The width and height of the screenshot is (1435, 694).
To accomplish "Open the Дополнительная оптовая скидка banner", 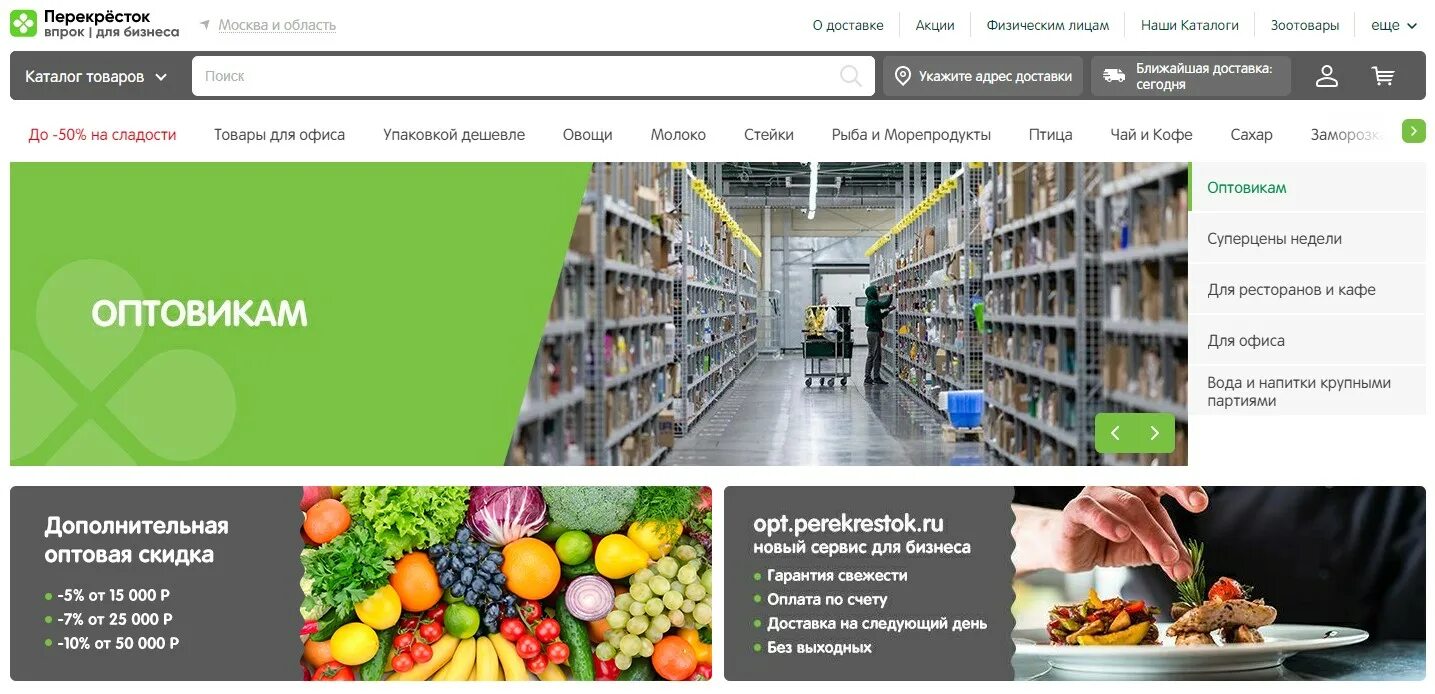I will coord(361,584).
